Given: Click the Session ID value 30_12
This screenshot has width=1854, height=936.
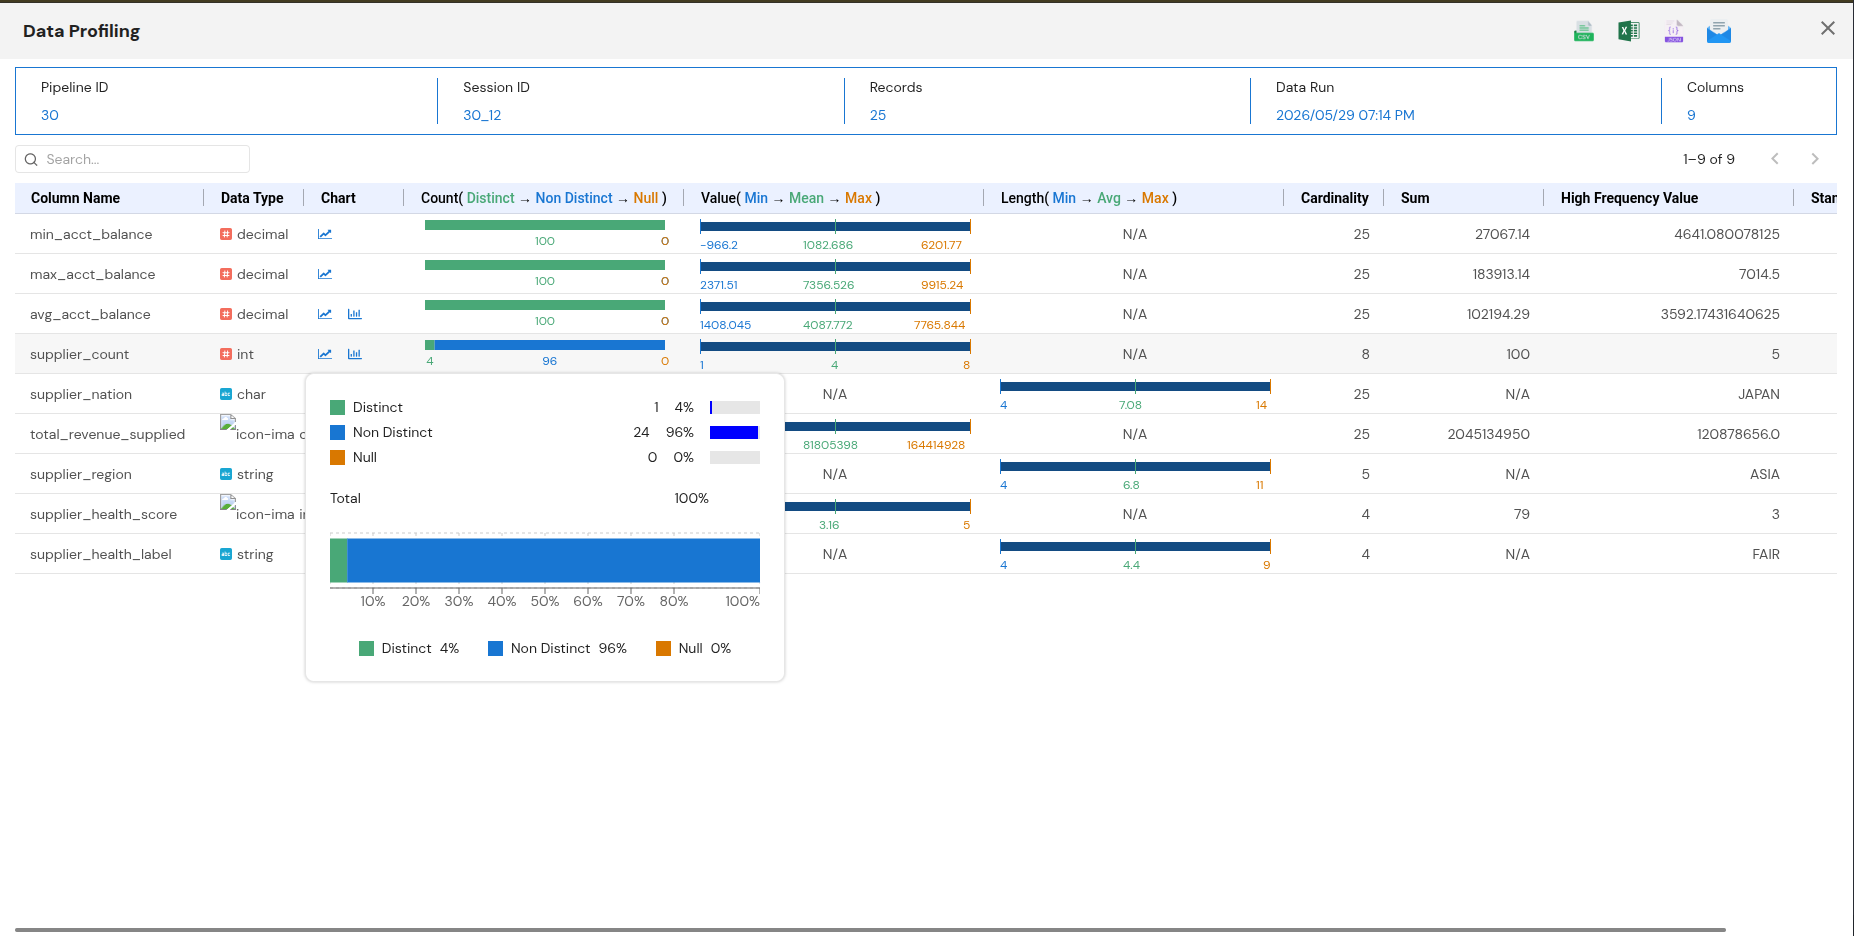Looking at the screenshot, I should [482, 115].
